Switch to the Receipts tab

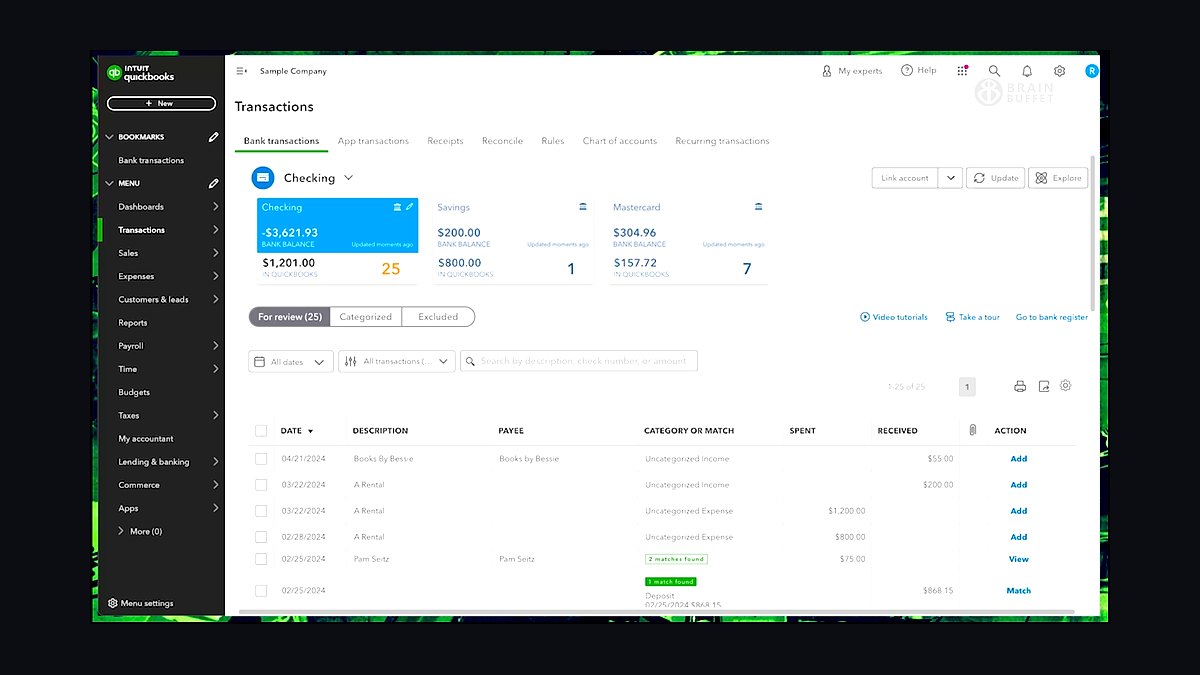(x=445, y=141)
